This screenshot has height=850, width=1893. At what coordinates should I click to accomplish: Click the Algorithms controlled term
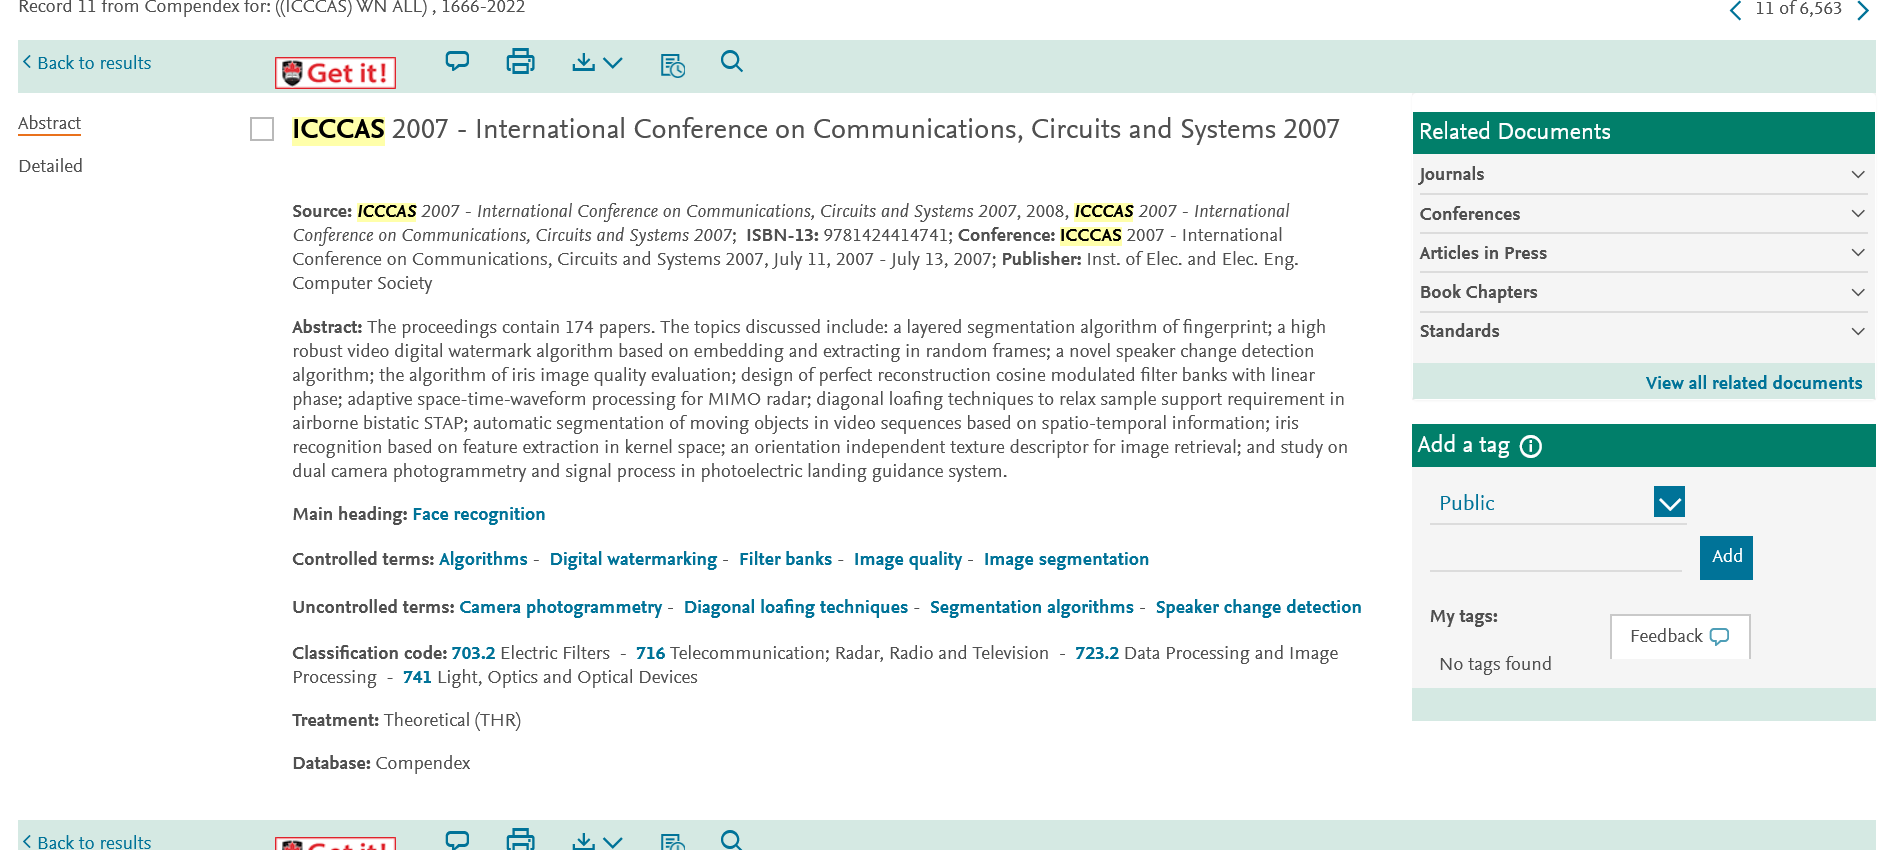click(x=483, y=559)
